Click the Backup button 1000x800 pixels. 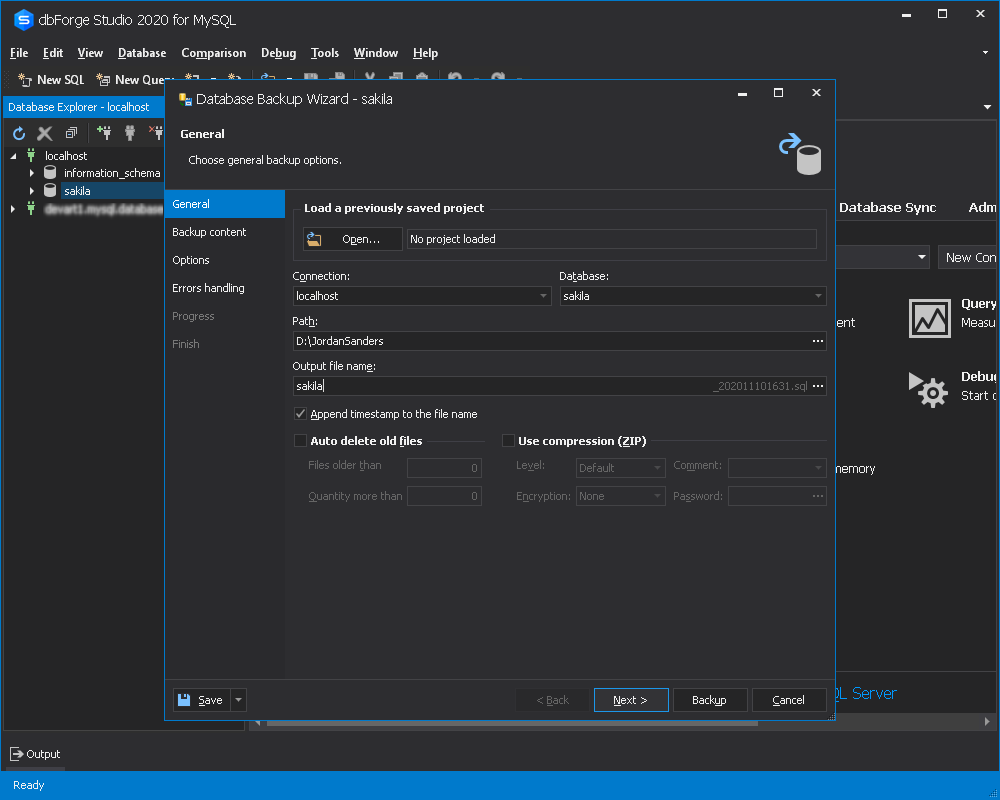[x=709, y=700]
